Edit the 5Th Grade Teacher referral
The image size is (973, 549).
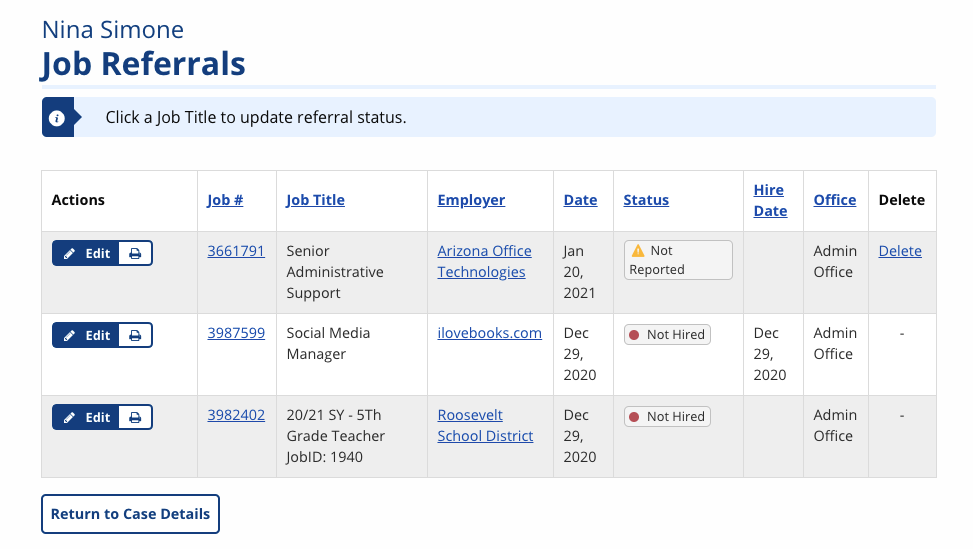pos(86,417)
